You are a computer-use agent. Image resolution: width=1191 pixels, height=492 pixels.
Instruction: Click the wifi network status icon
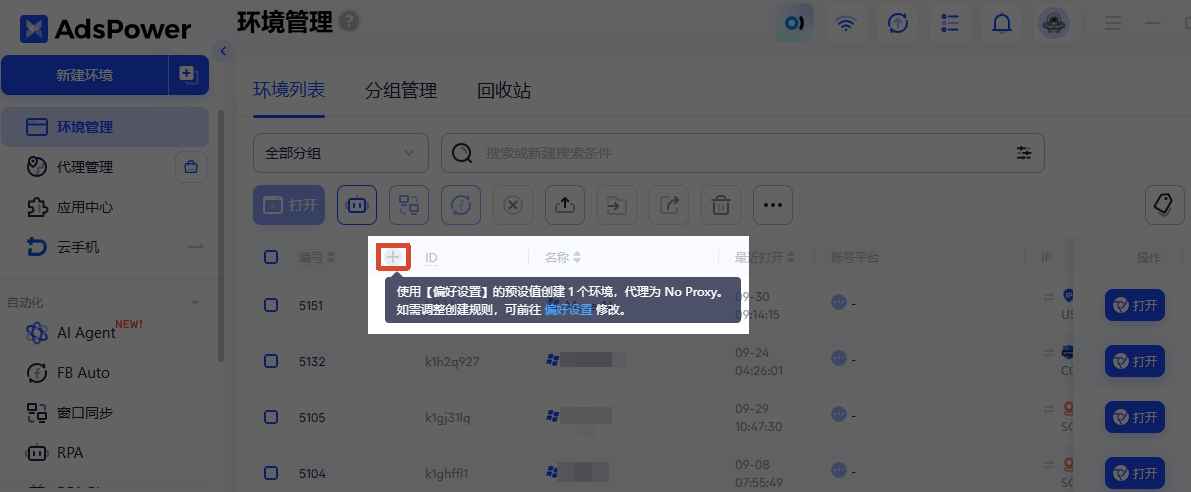click(846, 23)
